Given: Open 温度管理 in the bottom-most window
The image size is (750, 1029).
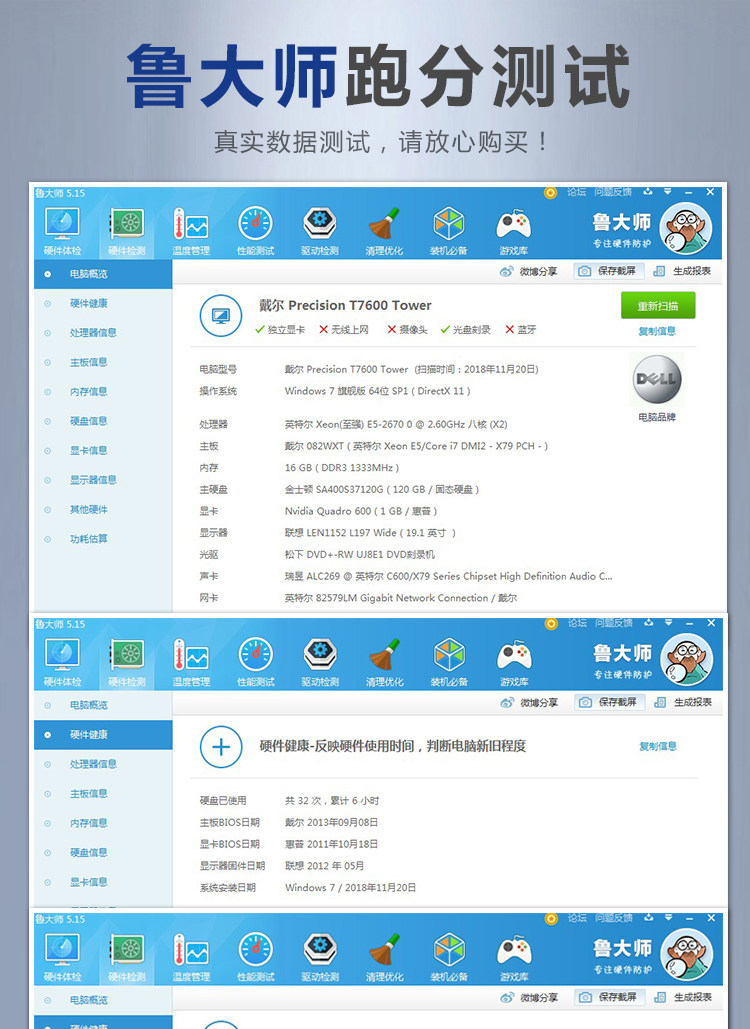Looking at the screenshot, I should (191, 957).
